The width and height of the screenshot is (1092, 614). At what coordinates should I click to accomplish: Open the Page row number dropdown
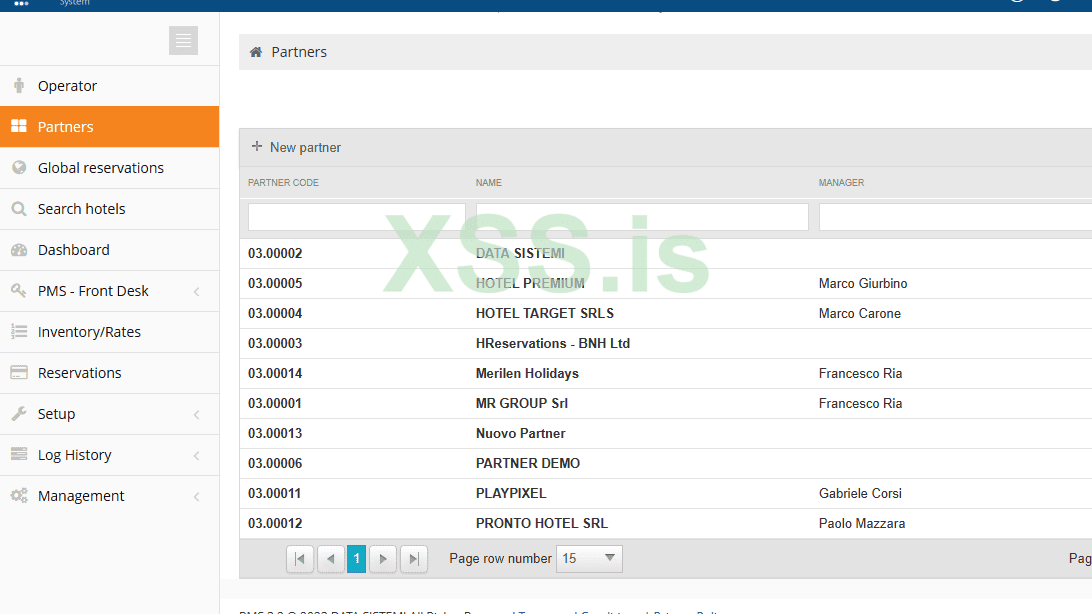pyautogui.click(x=589, y=558)
